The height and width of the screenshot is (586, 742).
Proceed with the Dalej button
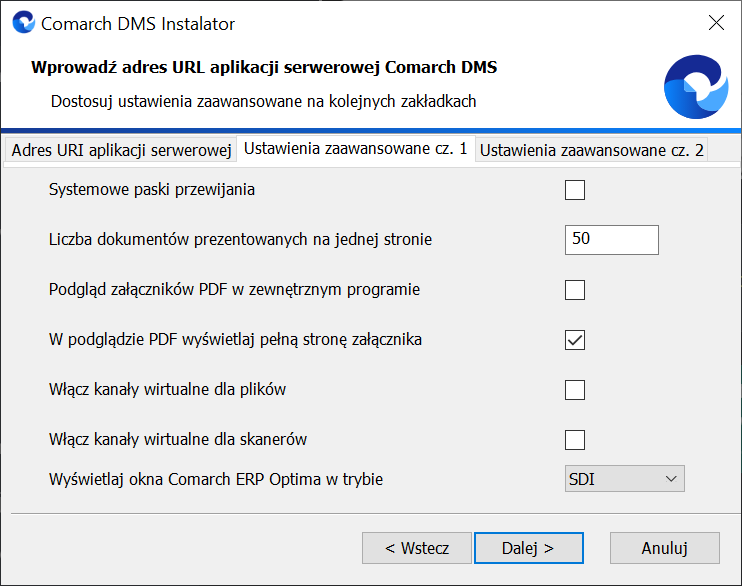(x=529, y=548)
